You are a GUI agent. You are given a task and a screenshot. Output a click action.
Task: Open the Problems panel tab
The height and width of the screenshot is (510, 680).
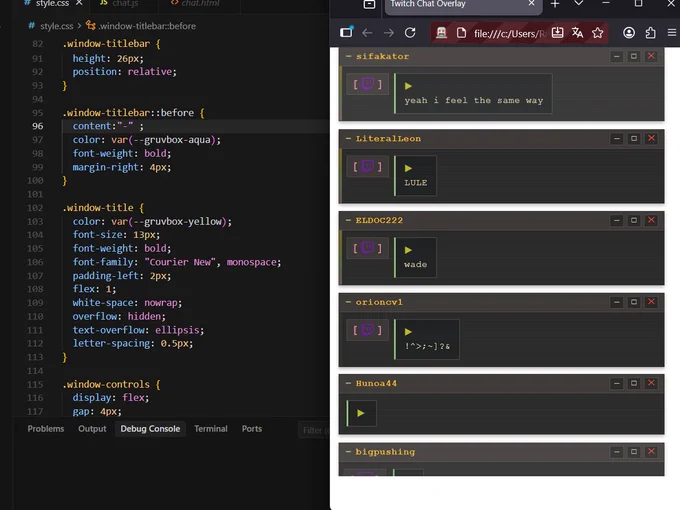(x=46, y=429)
